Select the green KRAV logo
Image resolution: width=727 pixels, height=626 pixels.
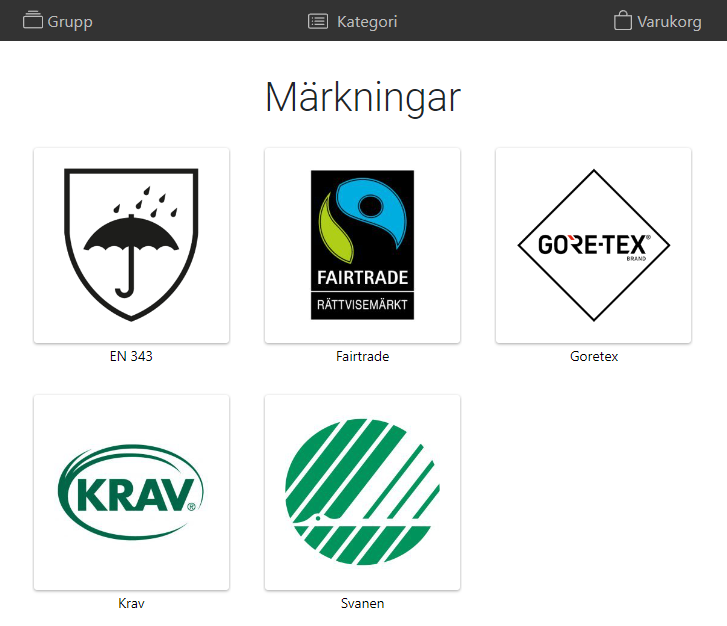(x=131, y=492)
